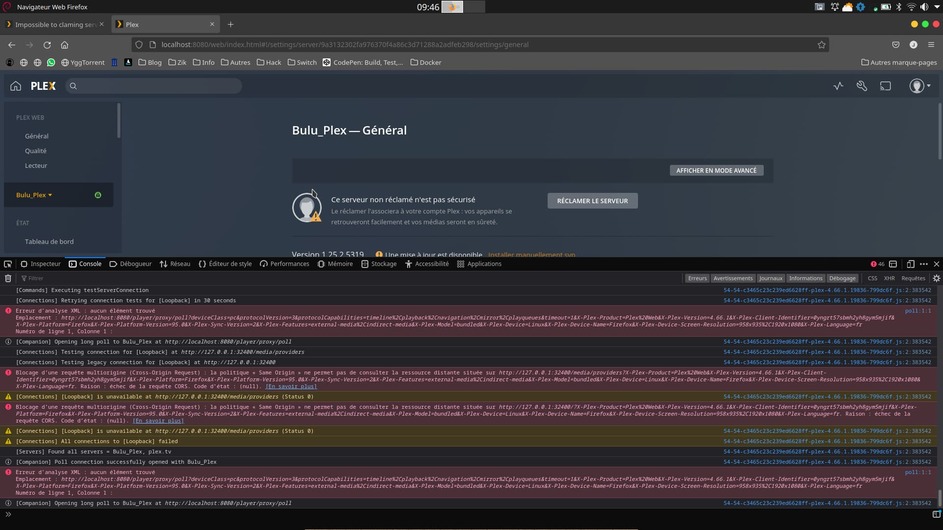Toggle responsive design mode icon
The image size is (943, 530).
[911, 263]
